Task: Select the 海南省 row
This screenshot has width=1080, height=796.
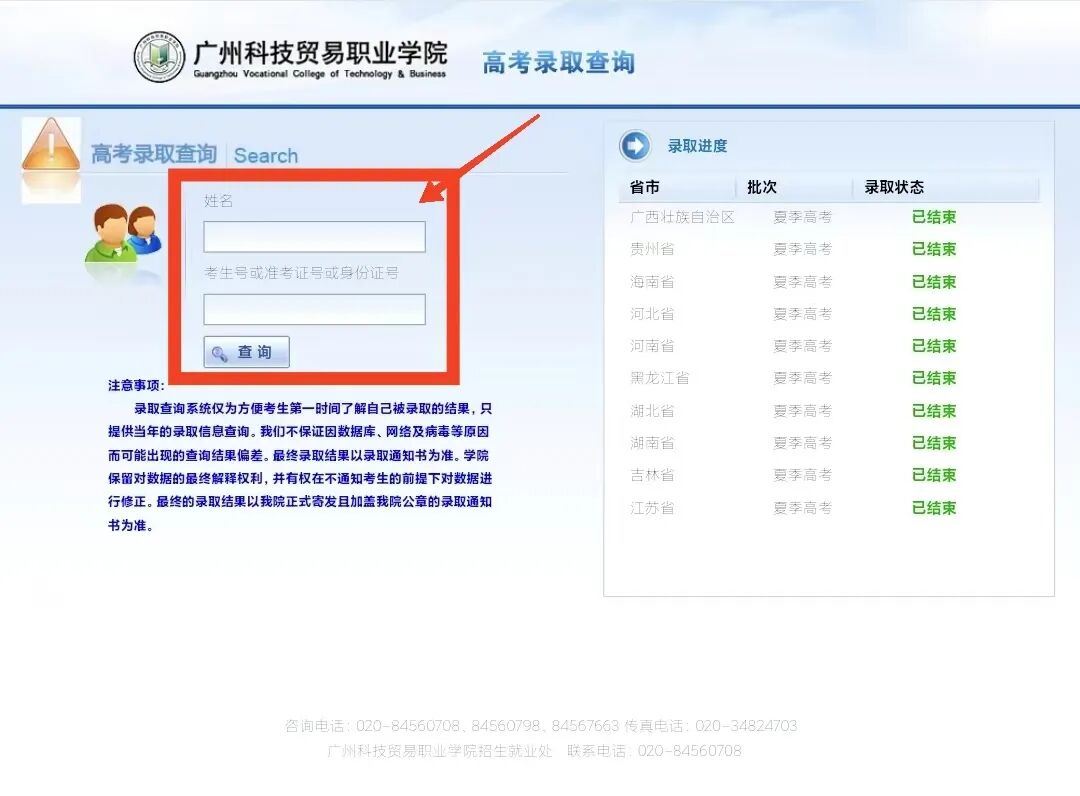Action: click(x=829, y=282)
